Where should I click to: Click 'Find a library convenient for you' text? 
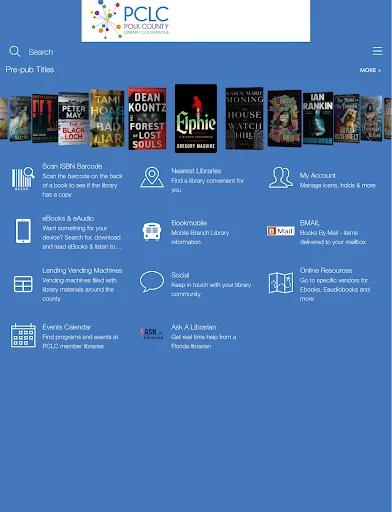(207, 185)
